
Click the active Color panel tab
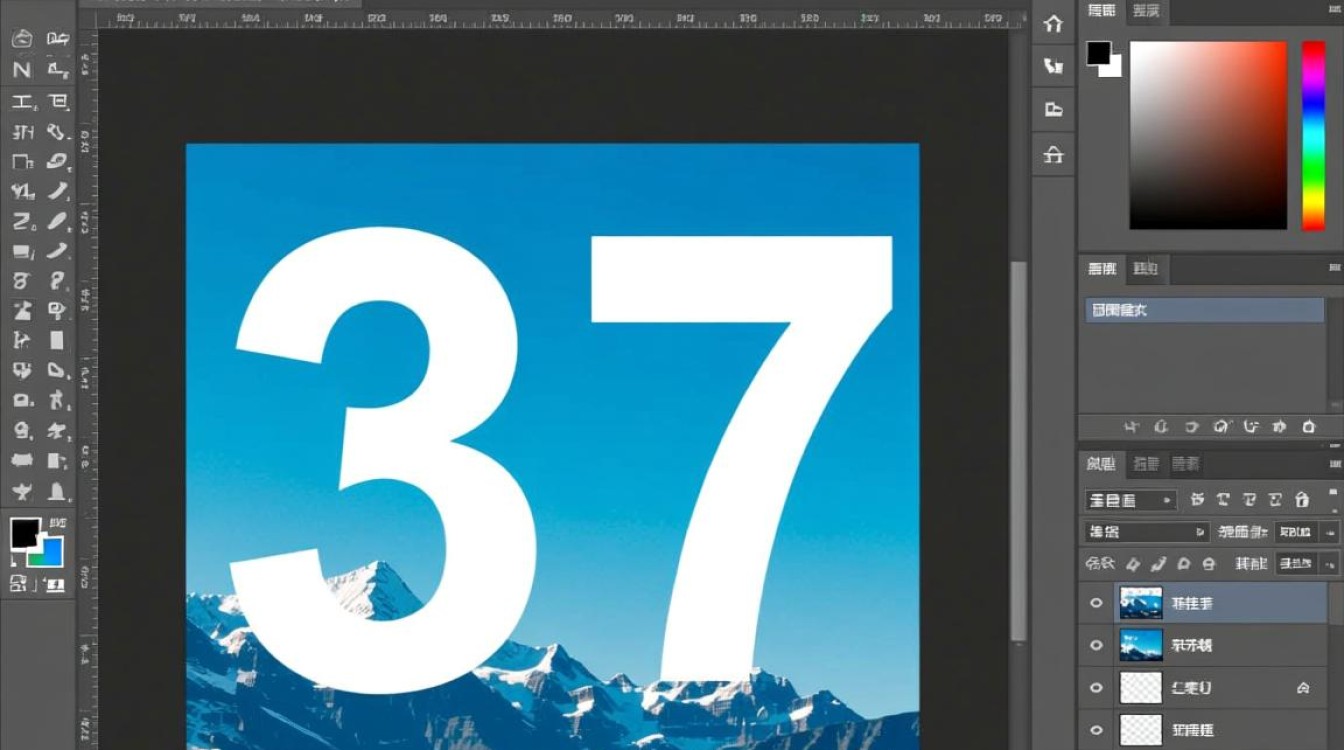1101,11
